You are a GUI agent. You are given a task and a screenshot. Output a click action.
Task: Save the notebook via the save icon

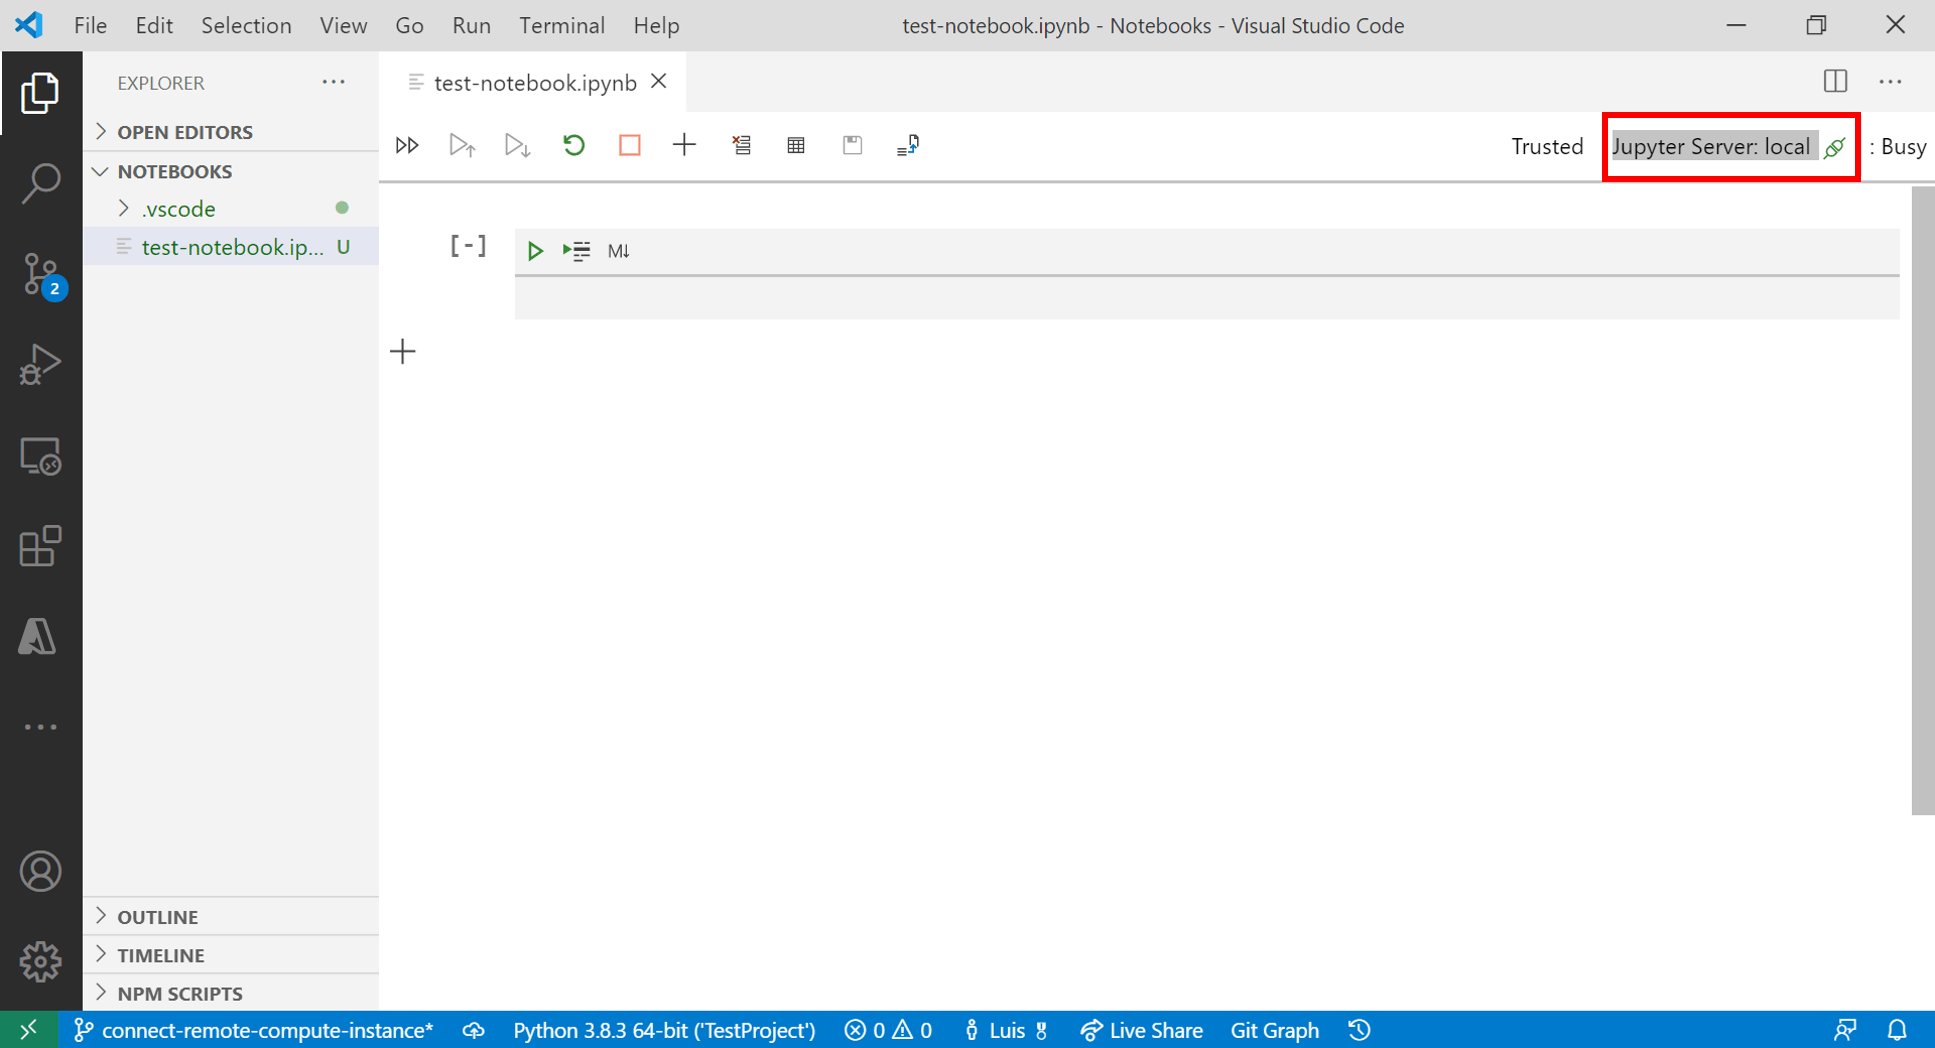pos(852,145)
